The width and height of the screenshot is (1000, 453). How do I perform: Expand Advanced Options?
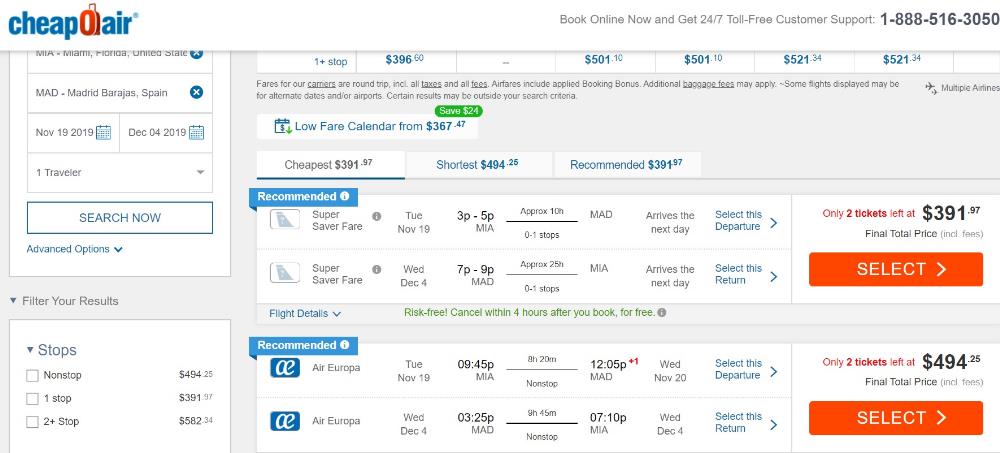pos(74,249)
